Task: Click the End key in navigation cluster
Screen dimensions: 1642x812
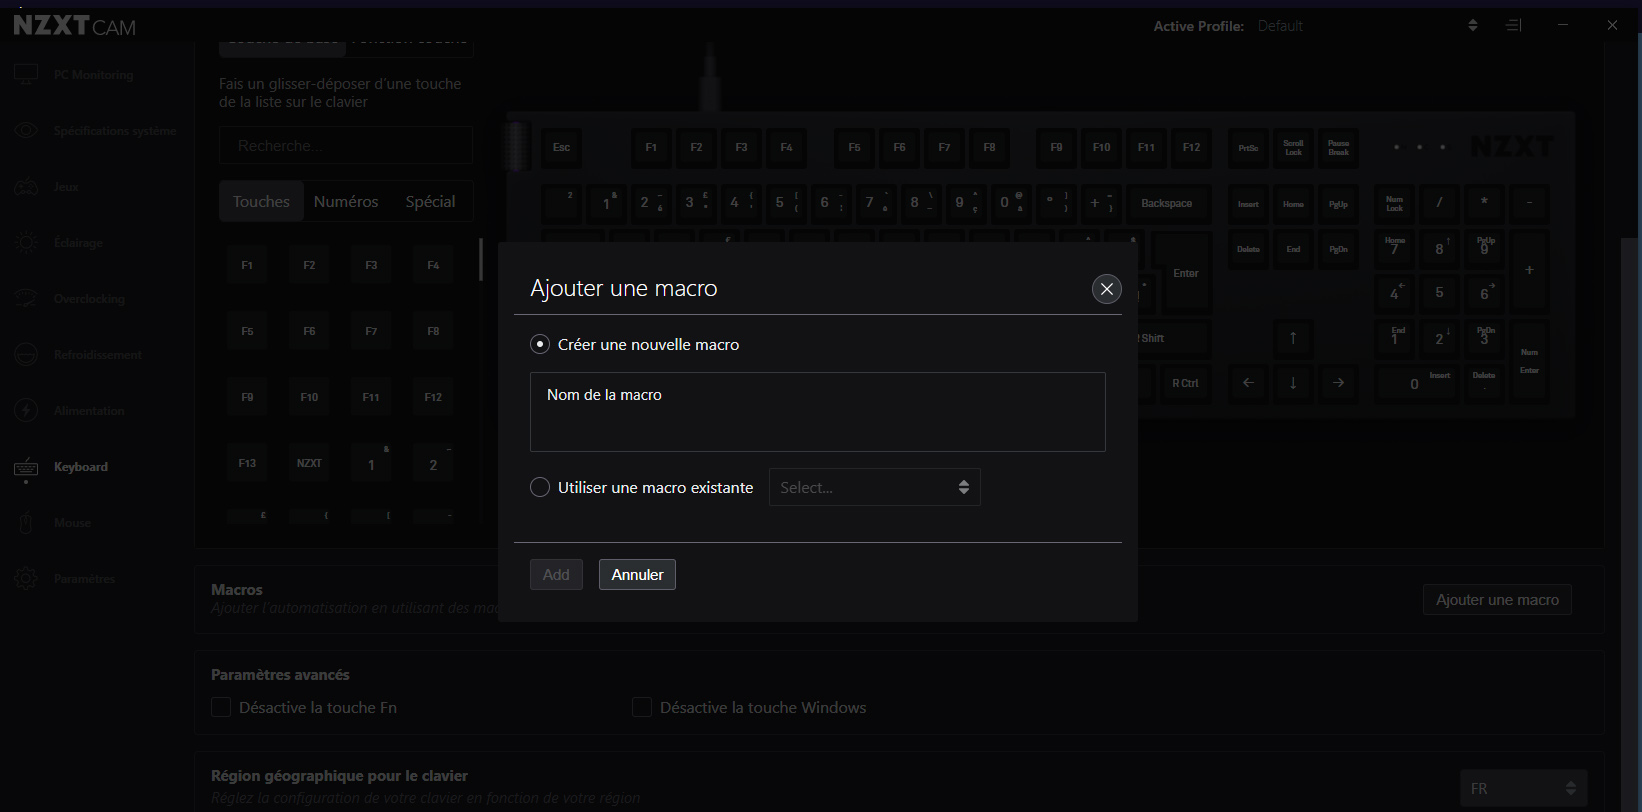Action: tap(1293, 249)
